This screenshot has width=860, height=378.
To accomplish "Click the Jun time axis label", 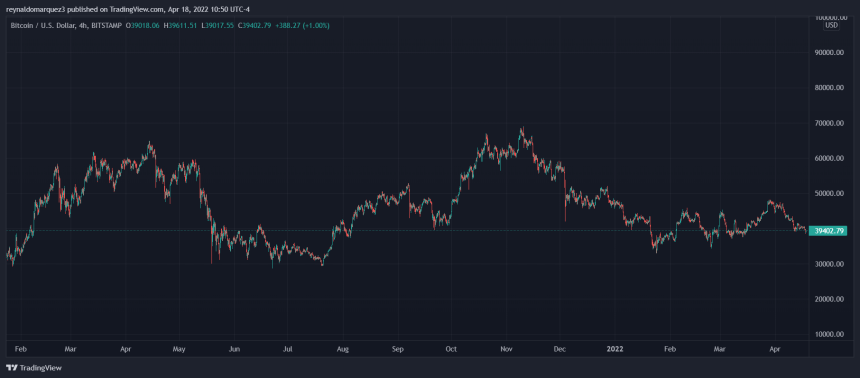I will coord(234,348).
